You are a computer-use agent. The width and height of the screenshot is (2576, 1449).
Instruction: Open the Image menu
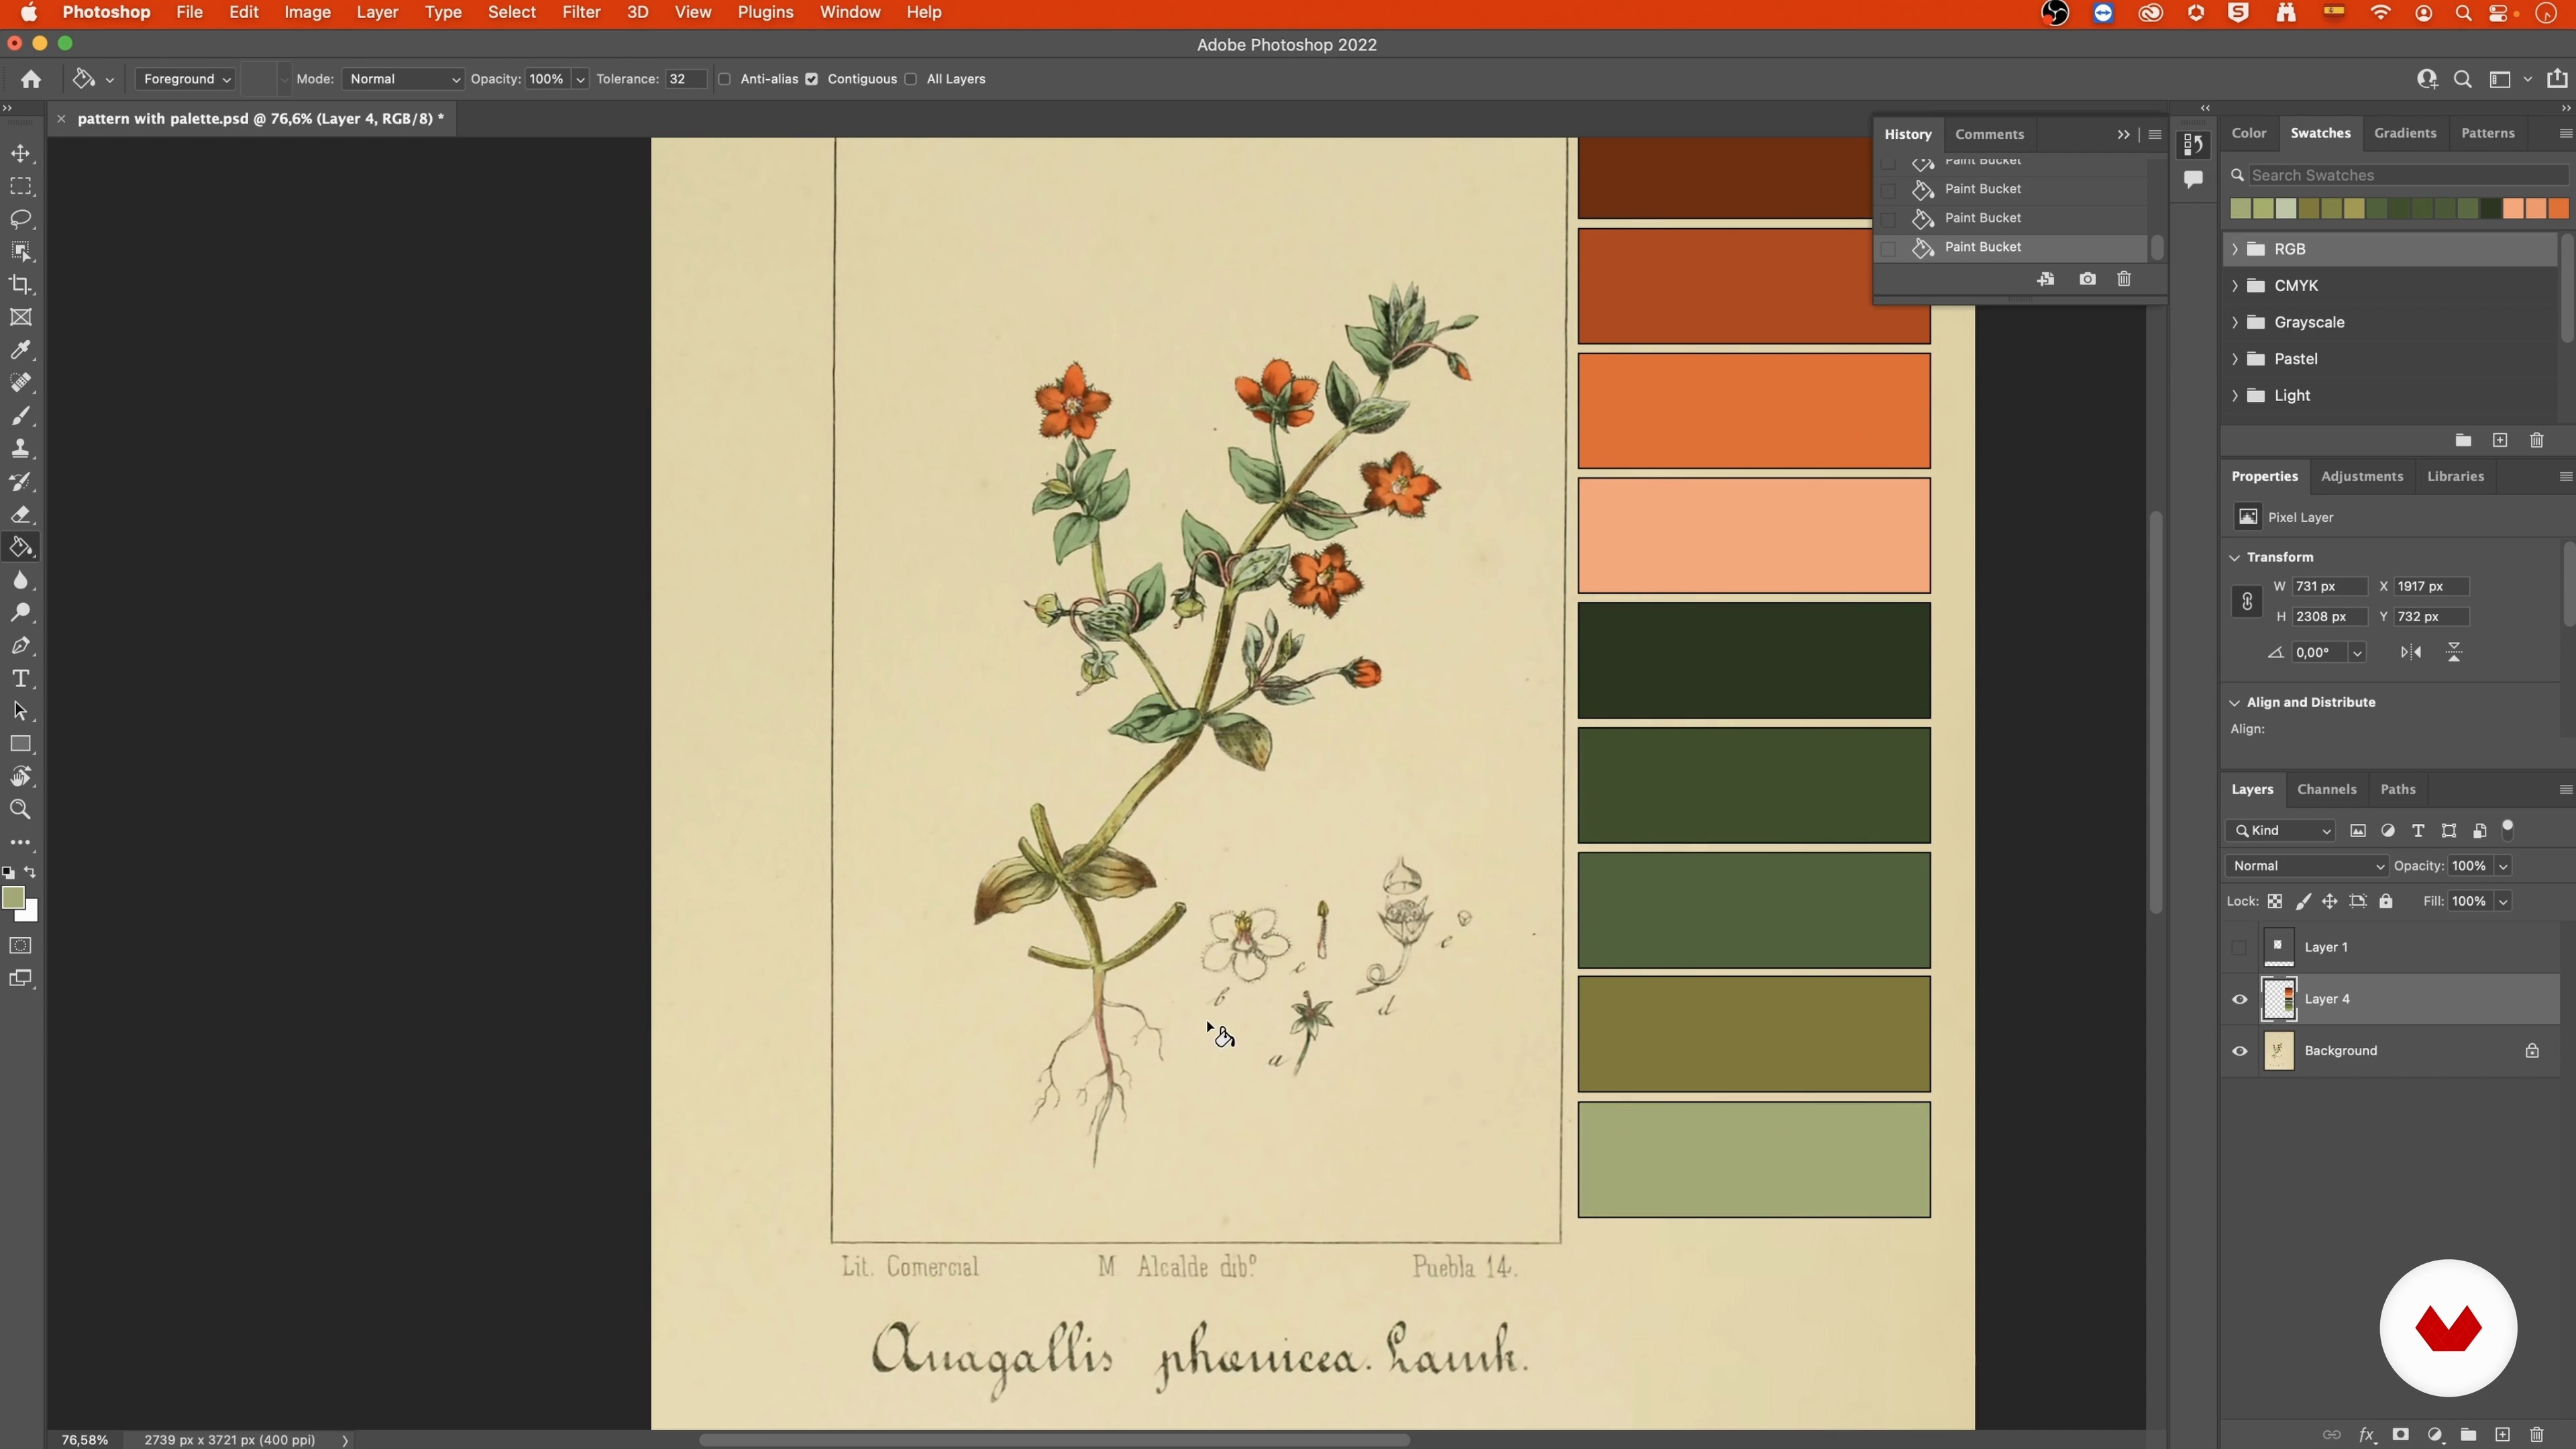coord(307,13)
